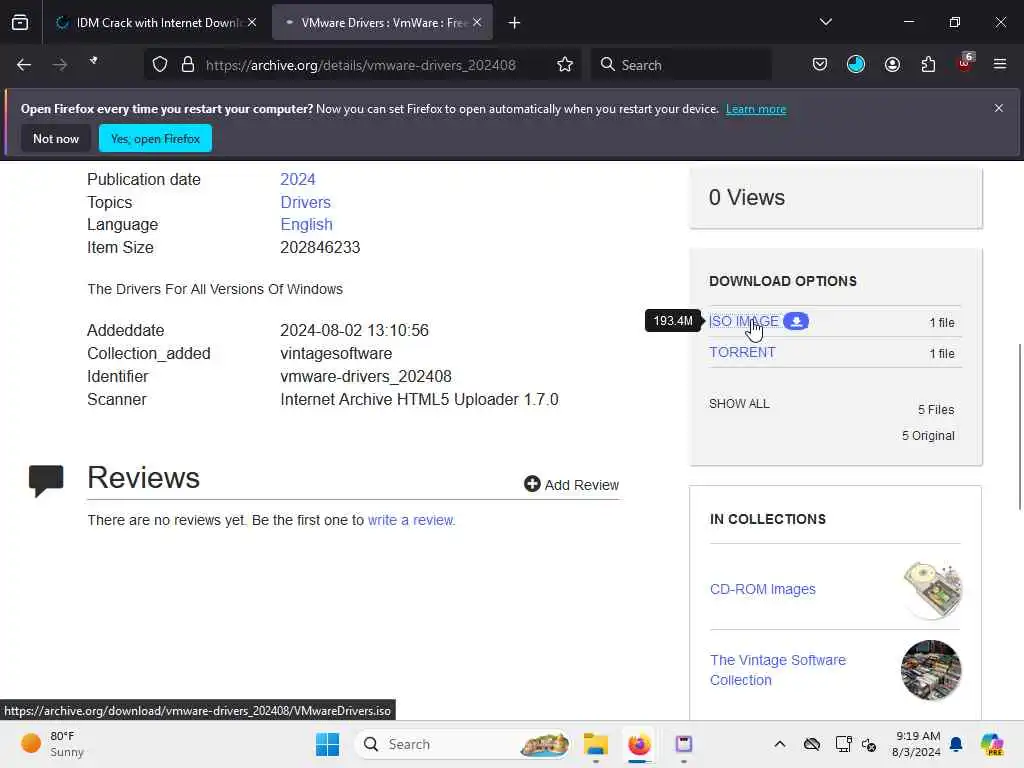This screenshot has height=768, width=1024.
Task: Open The Vintage Software Collection link
Action: tap(778, 670)
